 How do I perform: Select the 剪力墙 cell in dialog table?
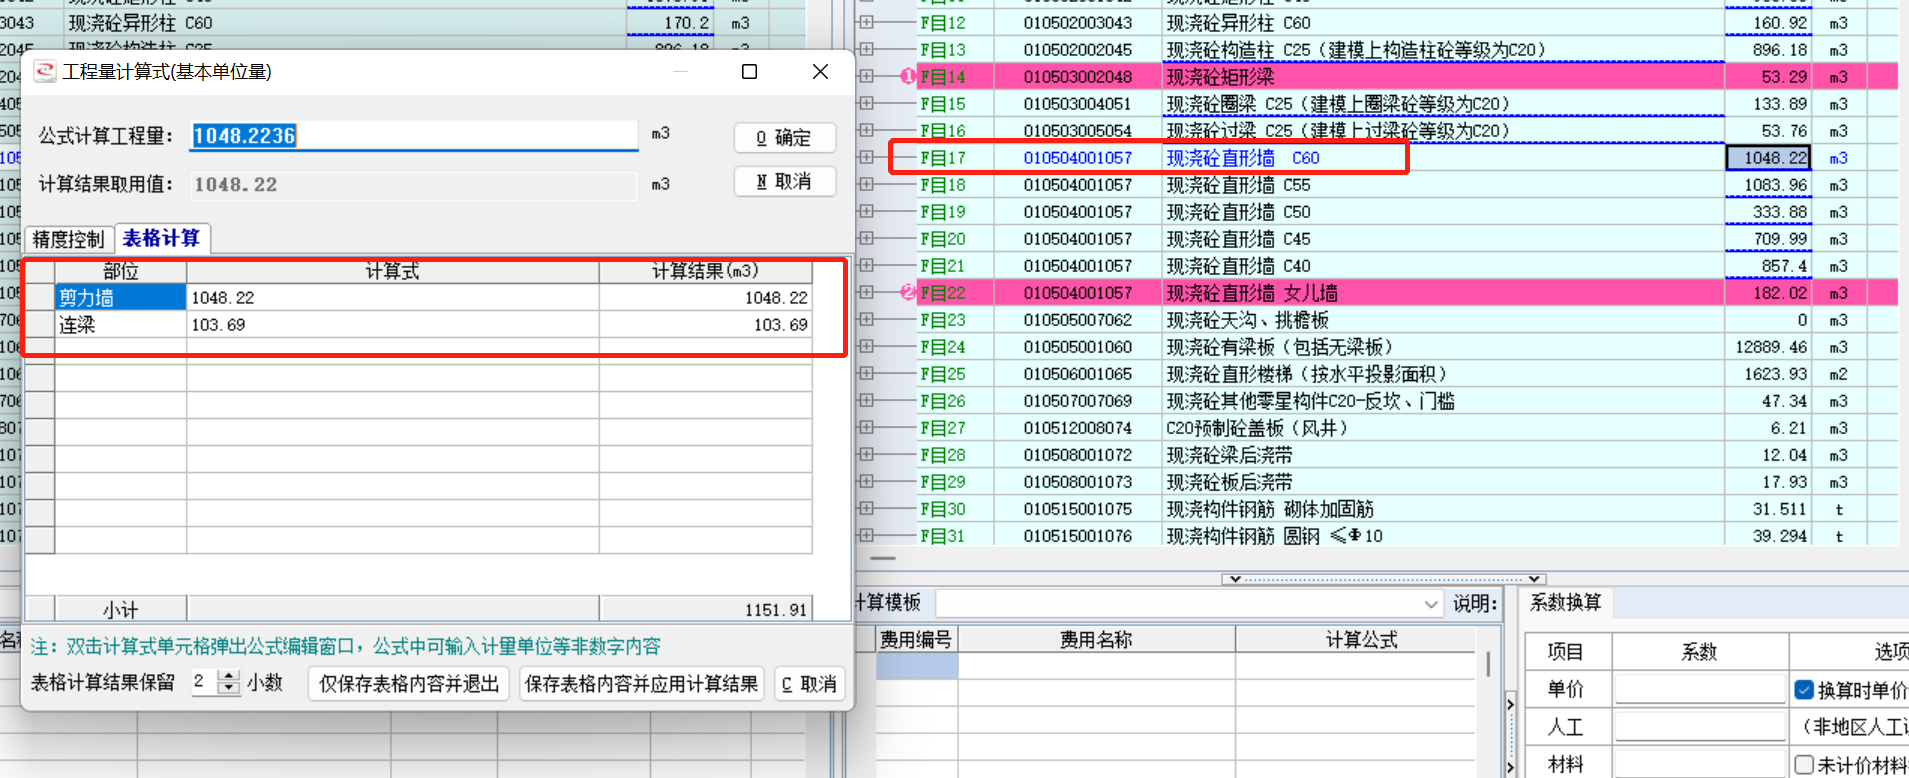tap(121, 297)
